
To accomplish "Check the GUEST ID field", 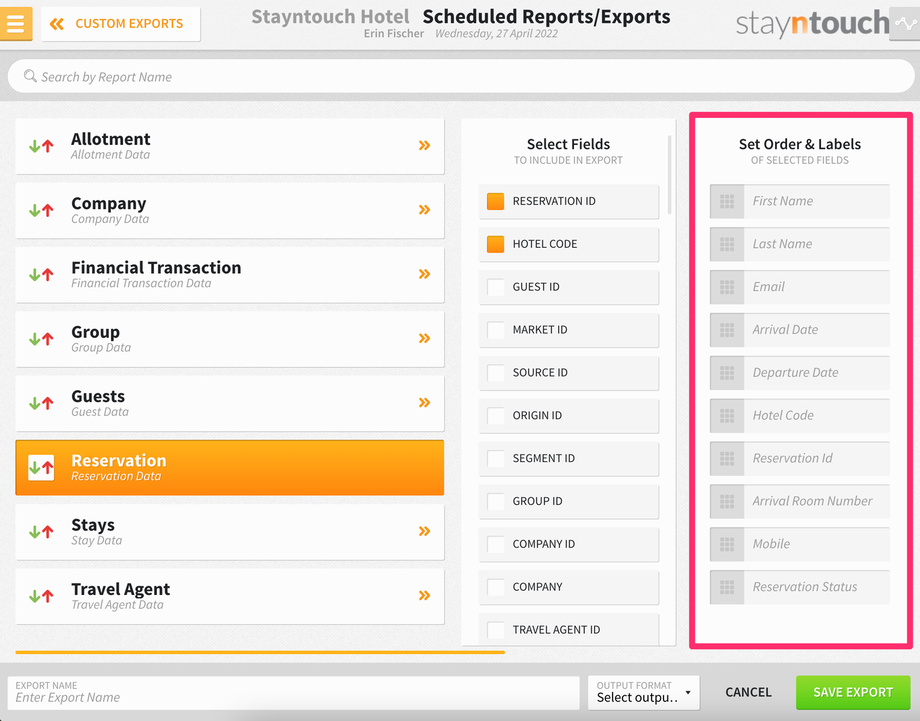I will [x=495, y=287].
